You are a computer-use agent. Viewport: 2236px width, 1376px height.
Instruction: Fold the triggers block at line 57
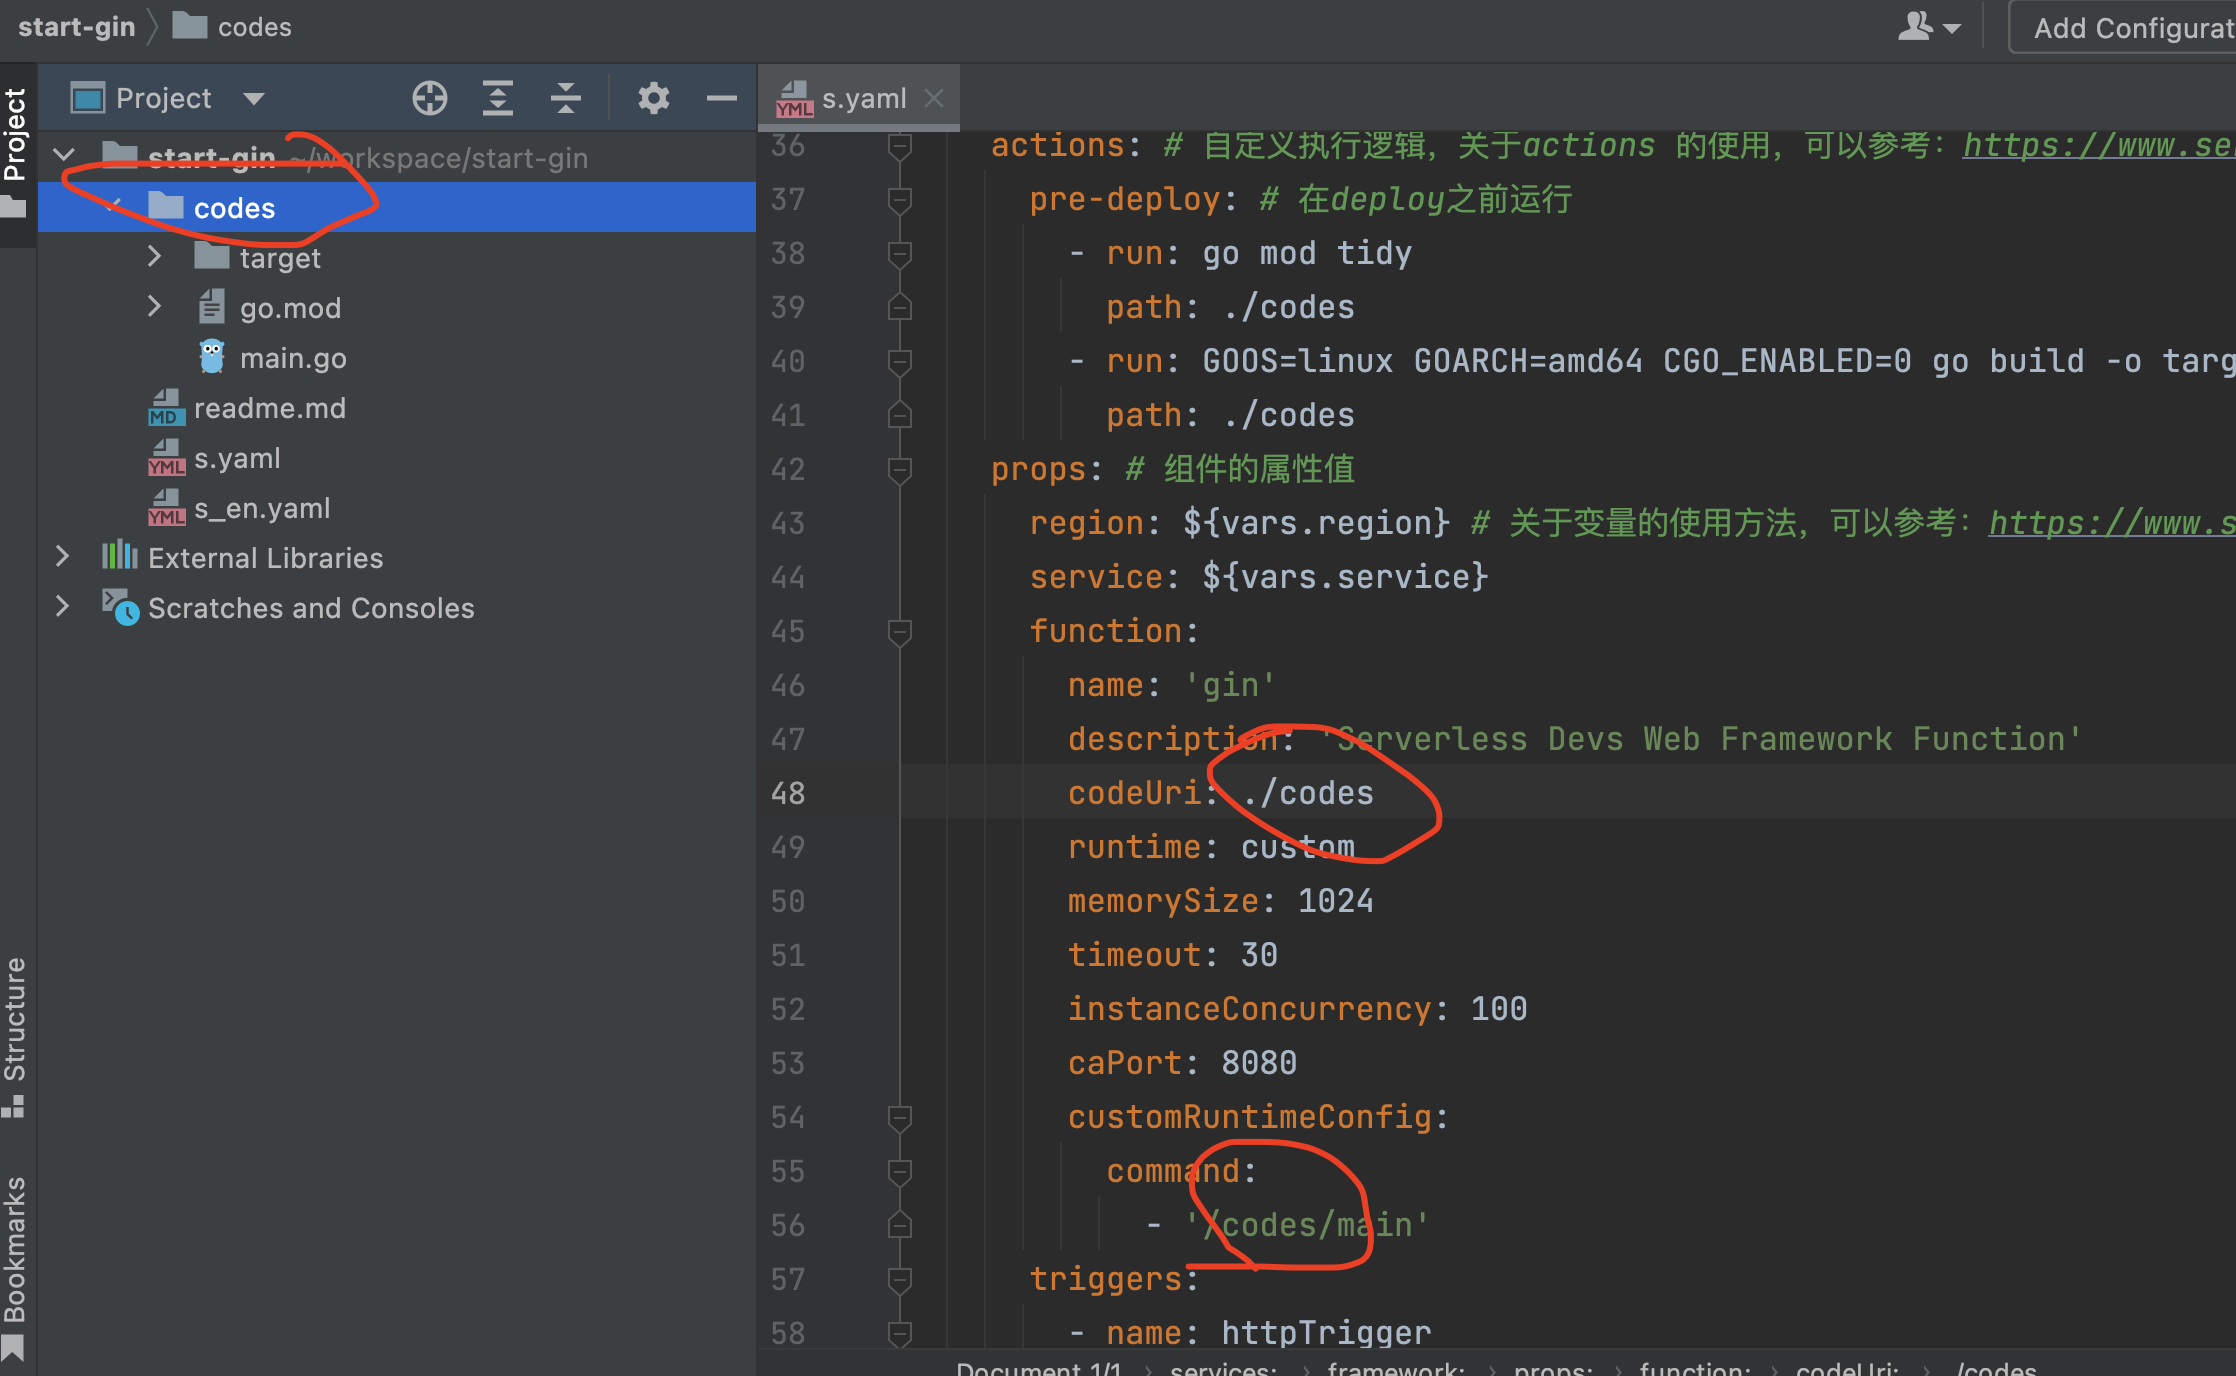tap(899, 1280)
